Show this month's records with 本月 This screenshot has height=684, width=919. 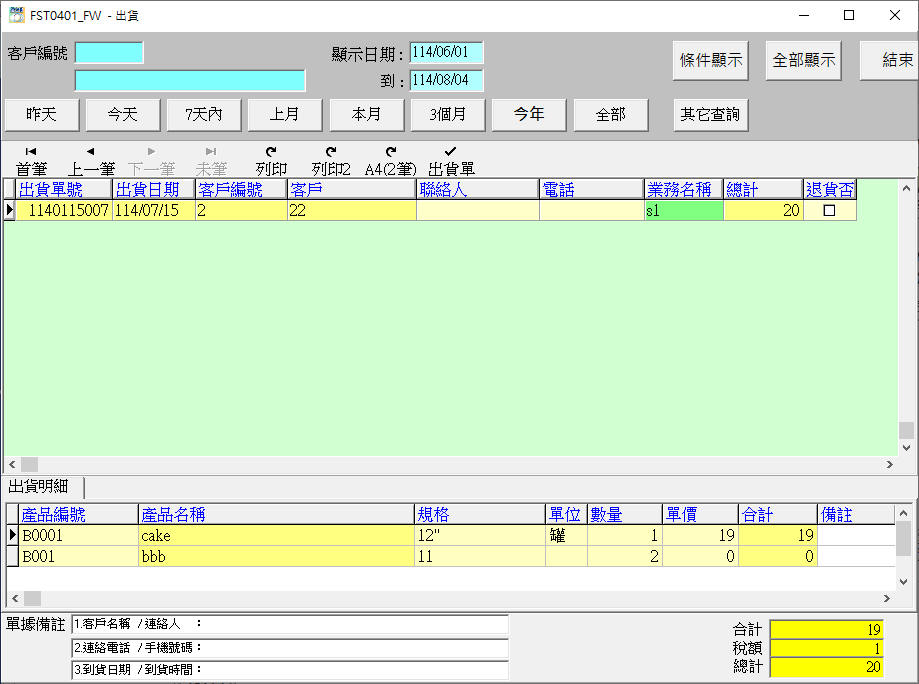tap(366, 115)
